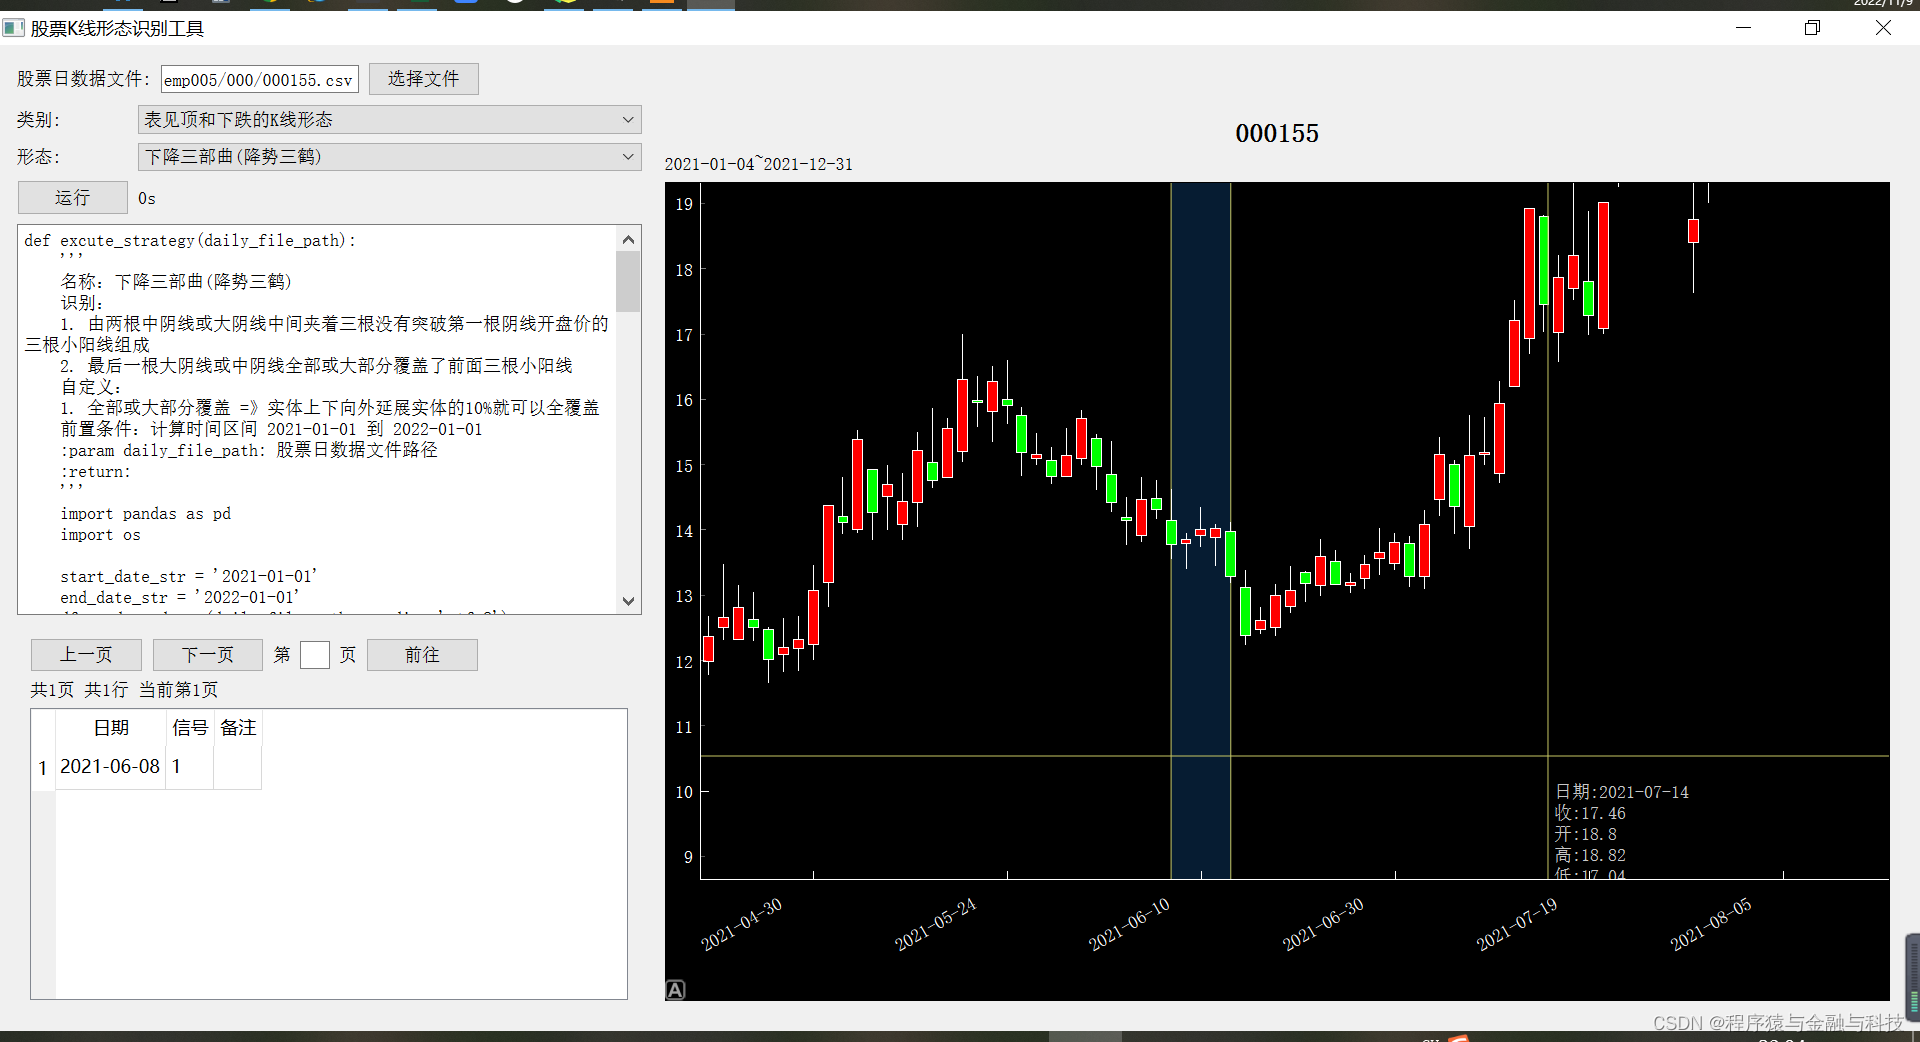The width and height of the screenshot is (1920, 1042).
Task: Focus the stock data file path field
Action: (260, 80)
